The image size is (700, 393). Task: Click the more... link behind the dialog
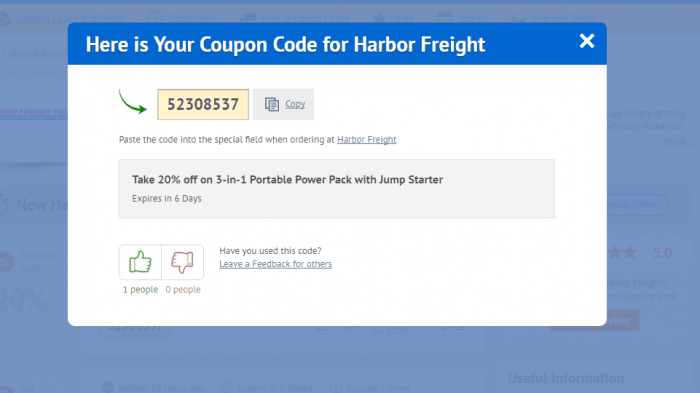678,142
